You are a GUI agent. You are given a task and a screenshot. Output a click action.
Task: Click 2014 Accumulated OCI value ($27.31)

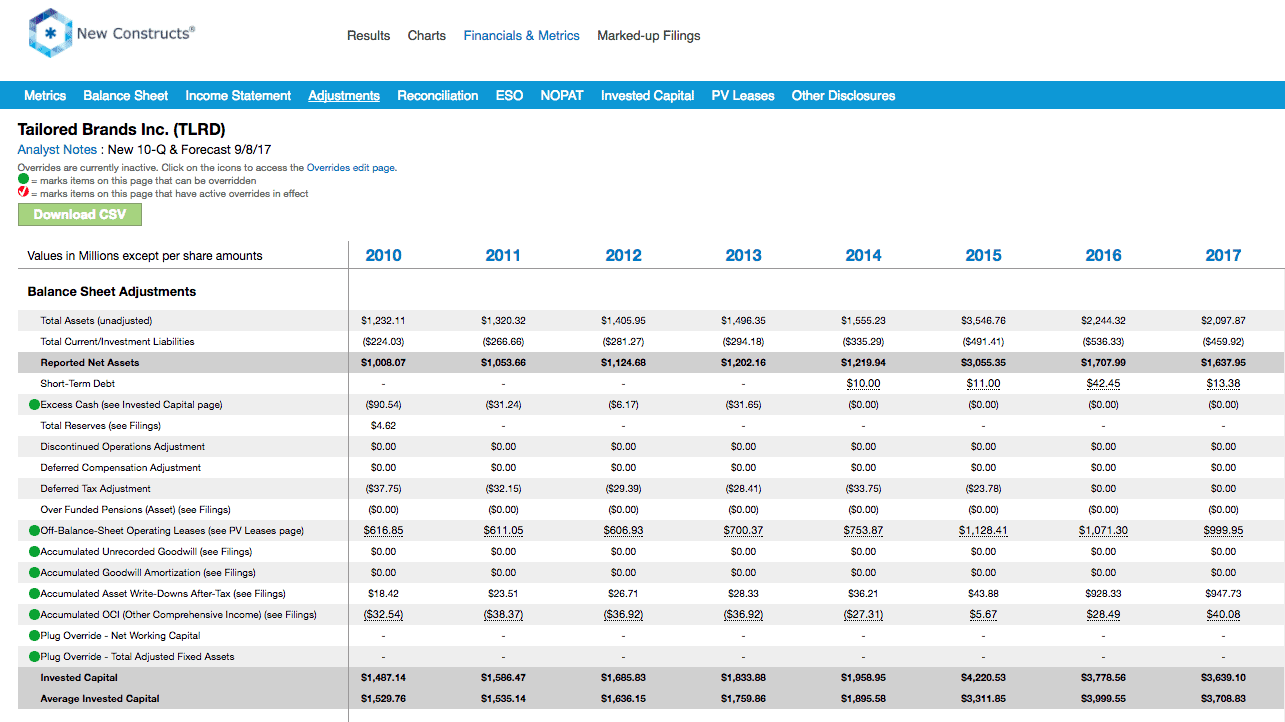click(863, 615)
